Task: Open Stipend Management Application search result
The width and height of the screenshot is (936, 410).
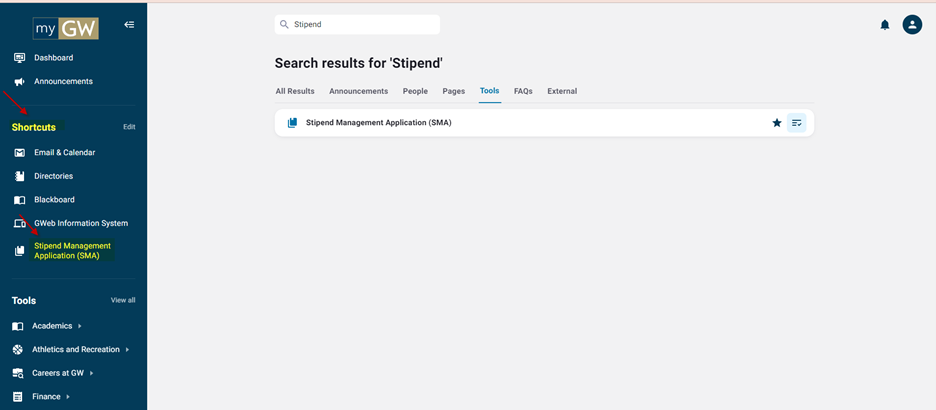Action: point(378,123)
